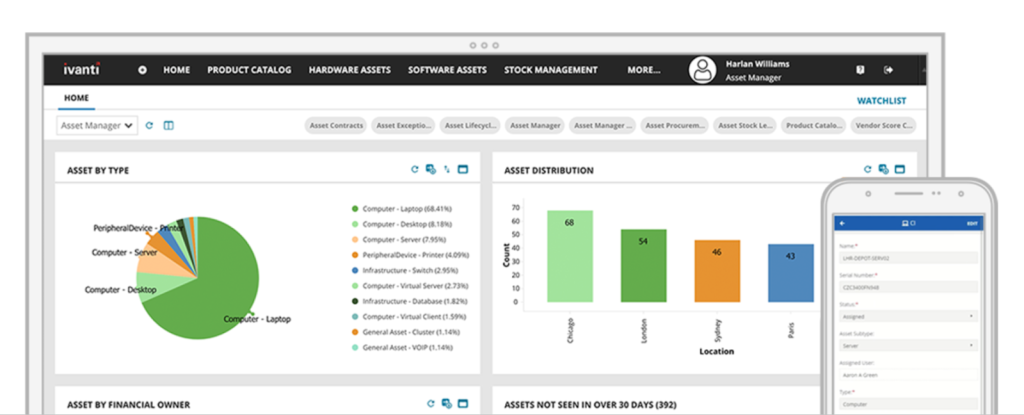Select the HOME tab below navbar

coord(76,98)
